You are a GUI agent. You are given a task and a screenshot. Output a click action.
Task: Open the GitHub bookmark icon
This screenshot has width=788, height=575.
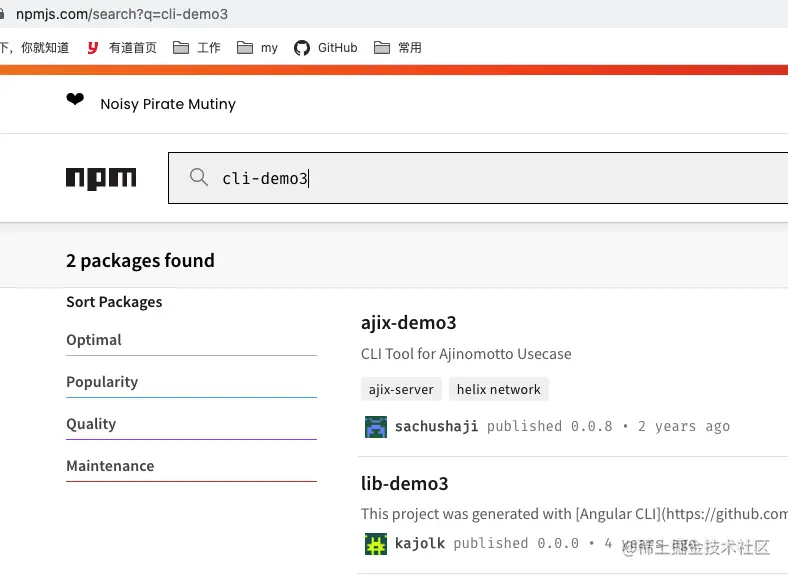302,48
